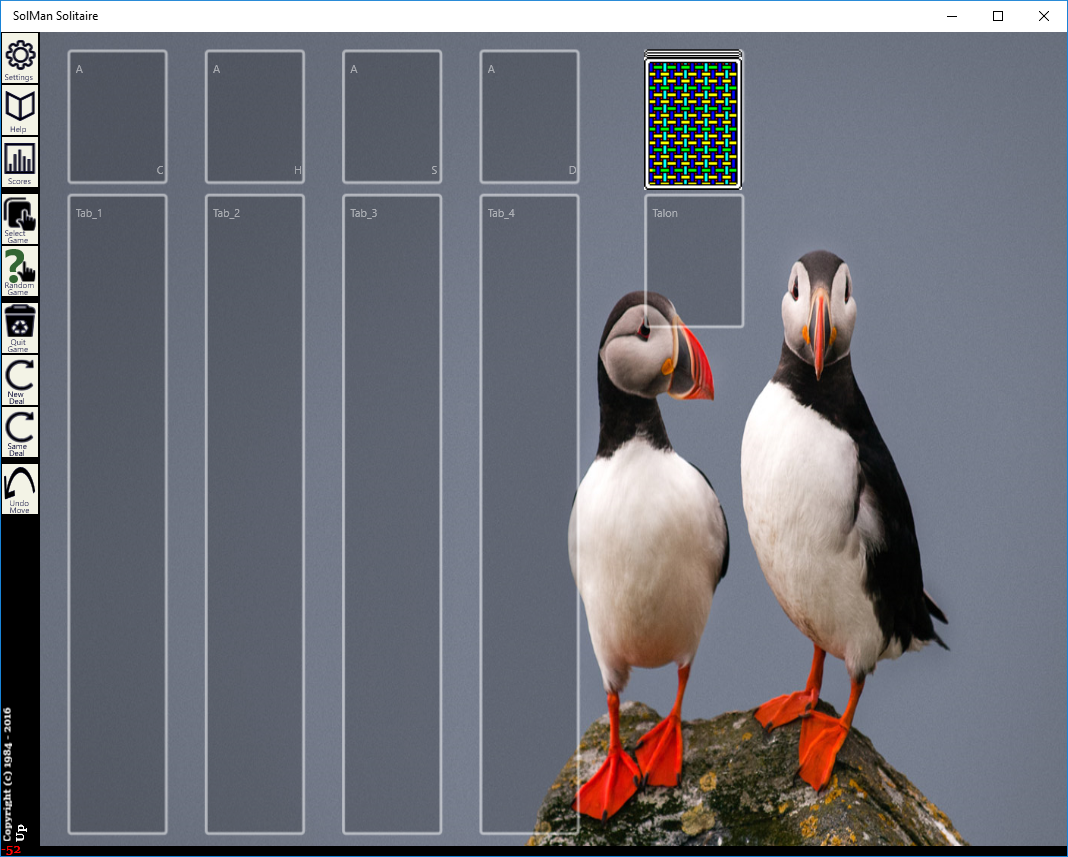Viewport: 1068px width, 857px height.
Task: Select the Spades foundation slot
Action: pyautogui.click(x=392, y=117)
